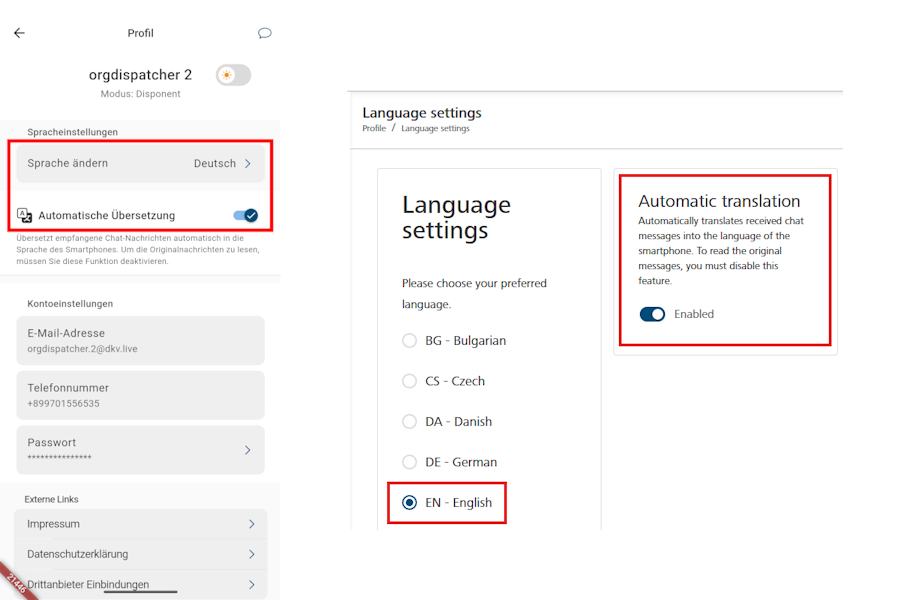Select the CS - Czech radio button
900x600 pixels.
[409, 381]
